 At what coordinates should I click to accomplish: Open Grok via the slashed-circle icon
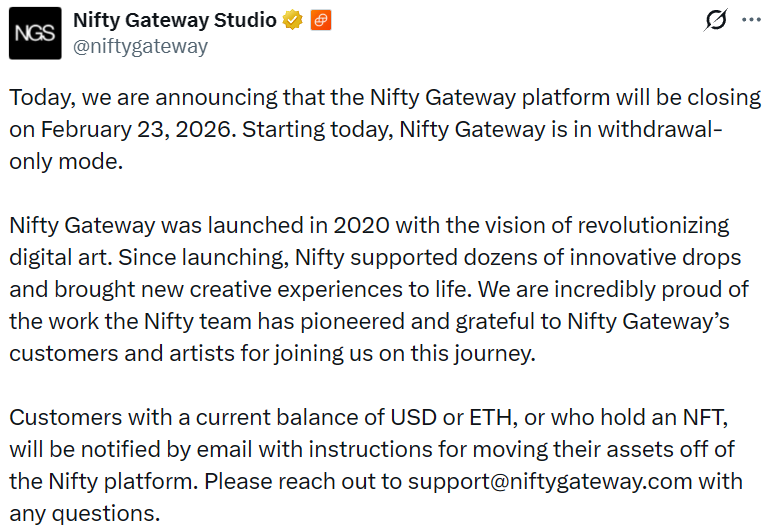point(715,20)
